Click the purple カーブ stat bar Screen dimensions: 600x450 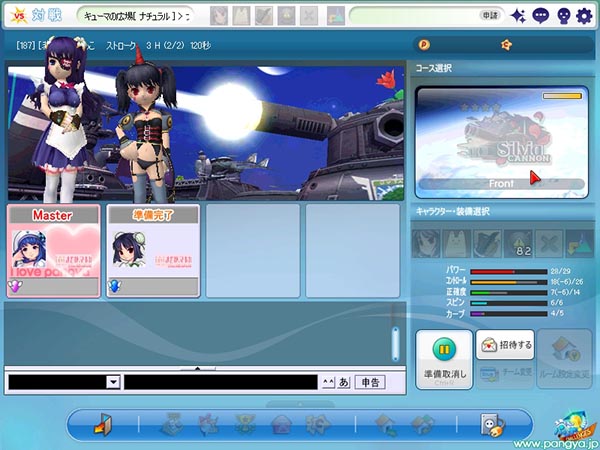(x=509, y=314)
